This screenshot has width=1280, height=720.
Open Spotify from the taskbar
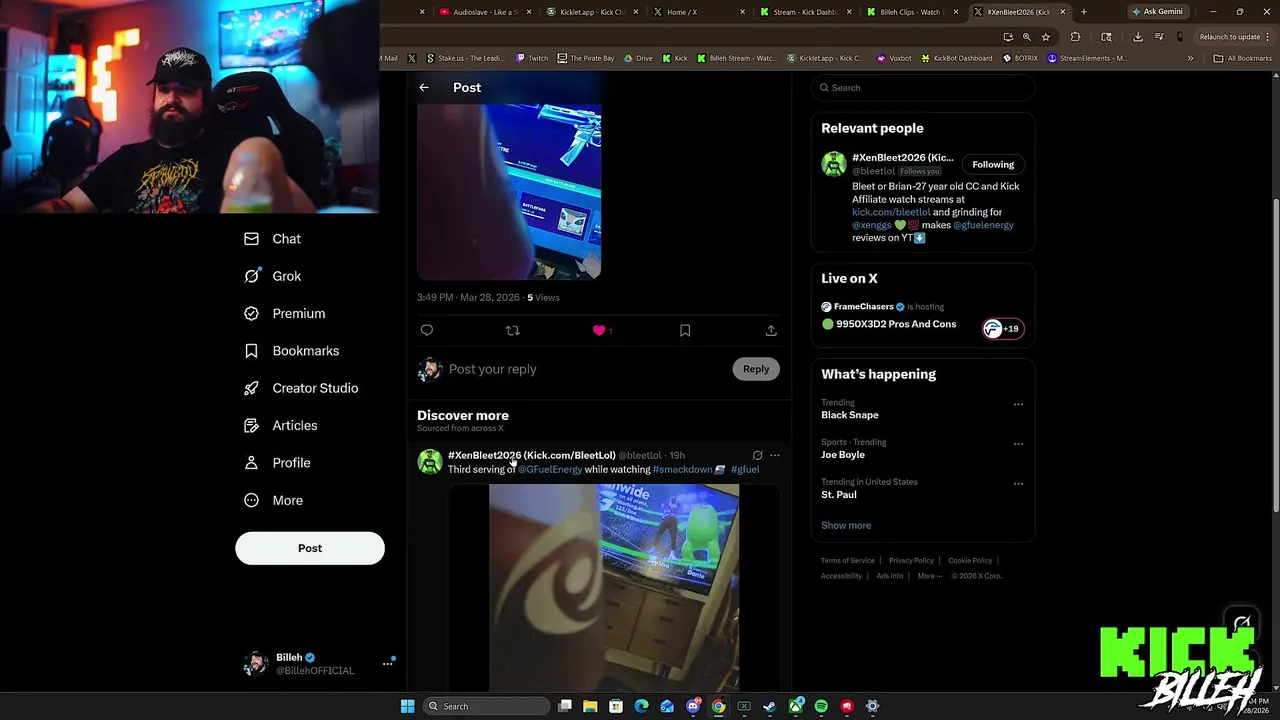821,706
